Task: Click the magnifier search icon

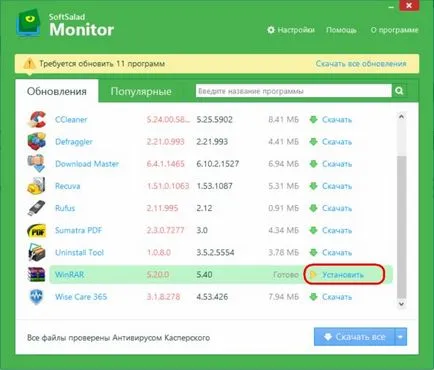Action: 399,91
